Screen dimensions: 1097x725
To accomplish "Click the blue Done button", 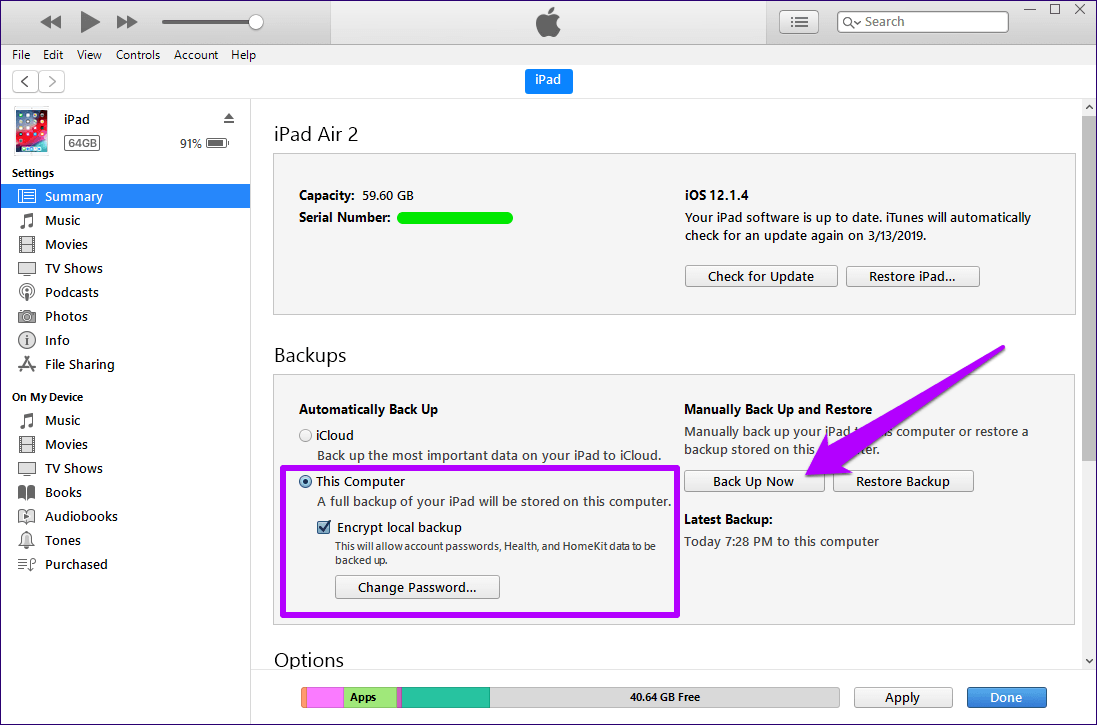I will point(1006,698).
